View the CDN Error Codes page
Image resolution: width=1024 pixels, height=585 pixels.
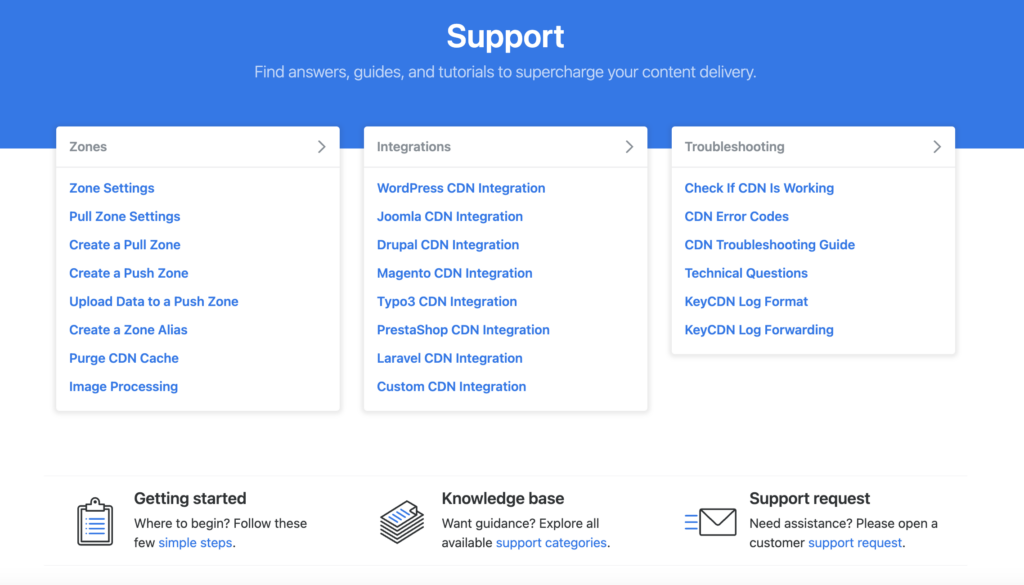(736, 216)
